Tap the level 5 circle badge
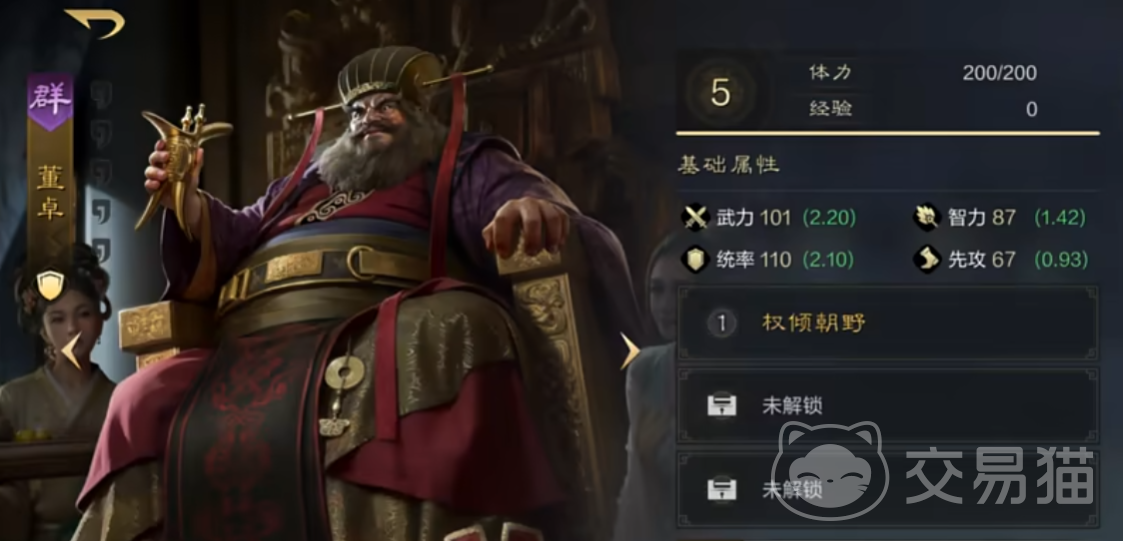This screenshot has width=1123, height=541. click(720, 93)
